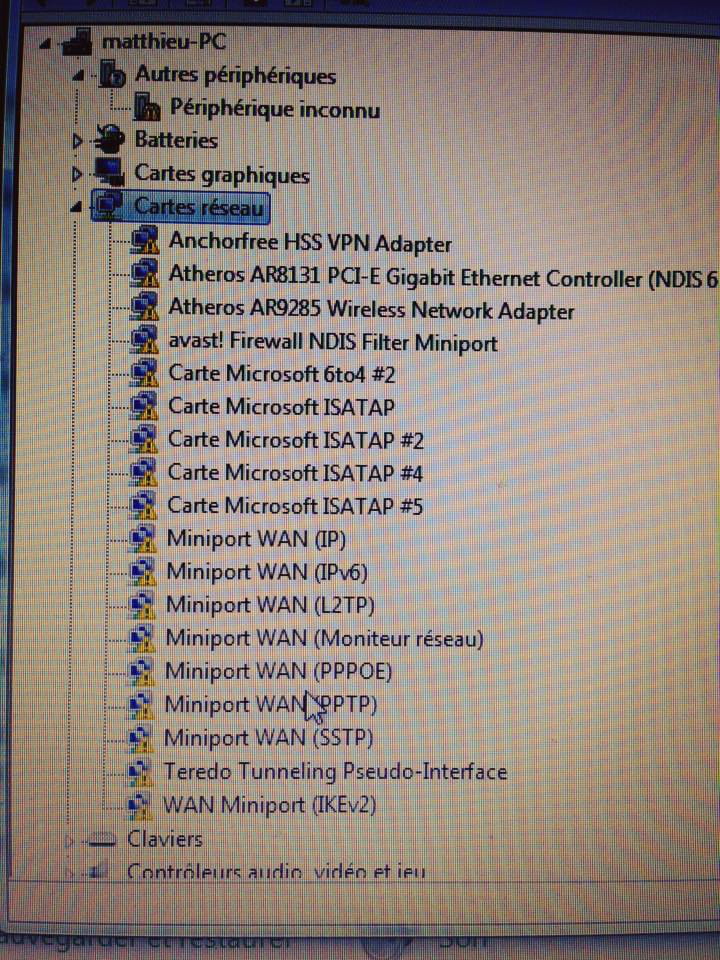Select the Périphérique inconnu entry
The width and height of the screenshot is (720, 960).
tap(274, 109)
